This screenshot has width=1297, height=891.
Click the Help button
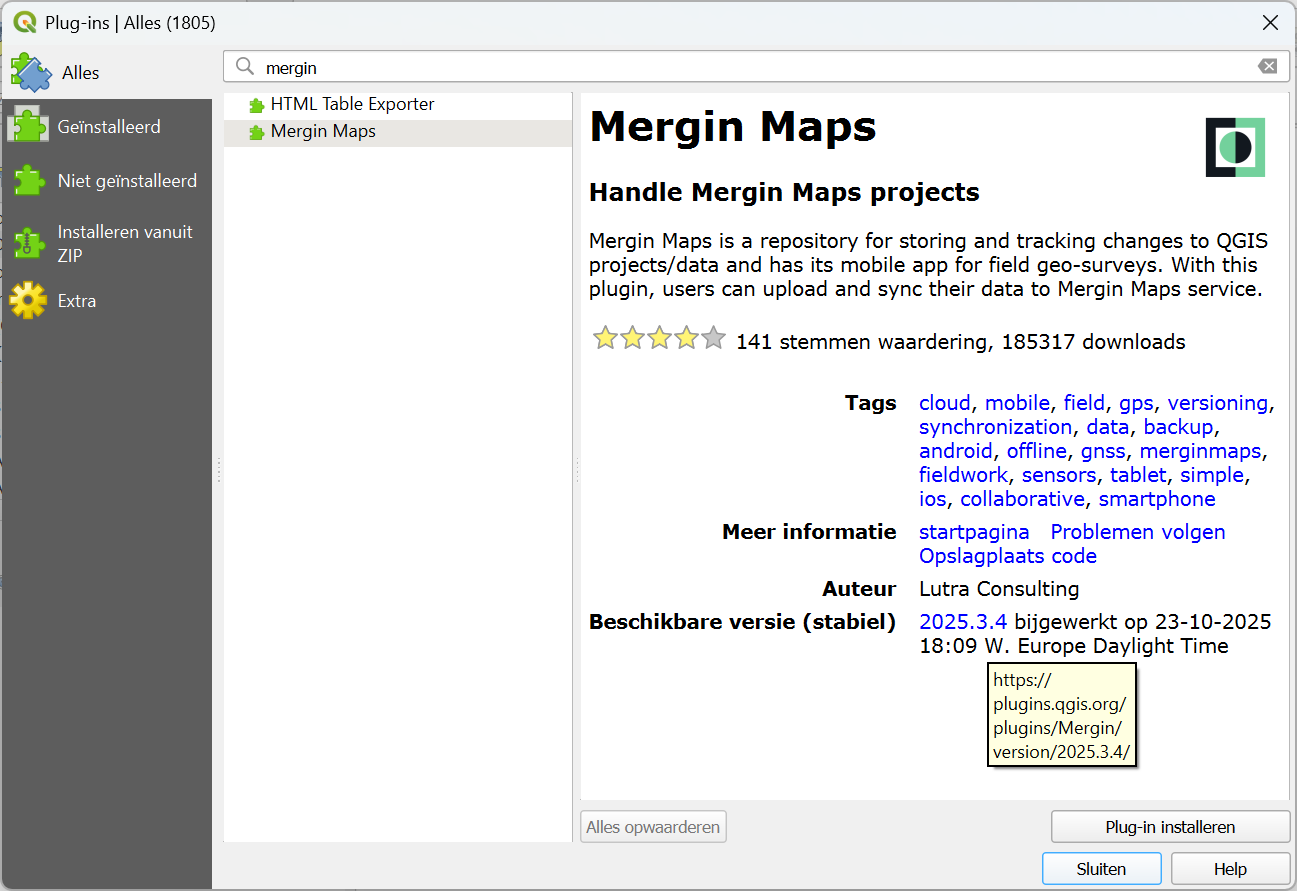click(x=1229, y=869)
